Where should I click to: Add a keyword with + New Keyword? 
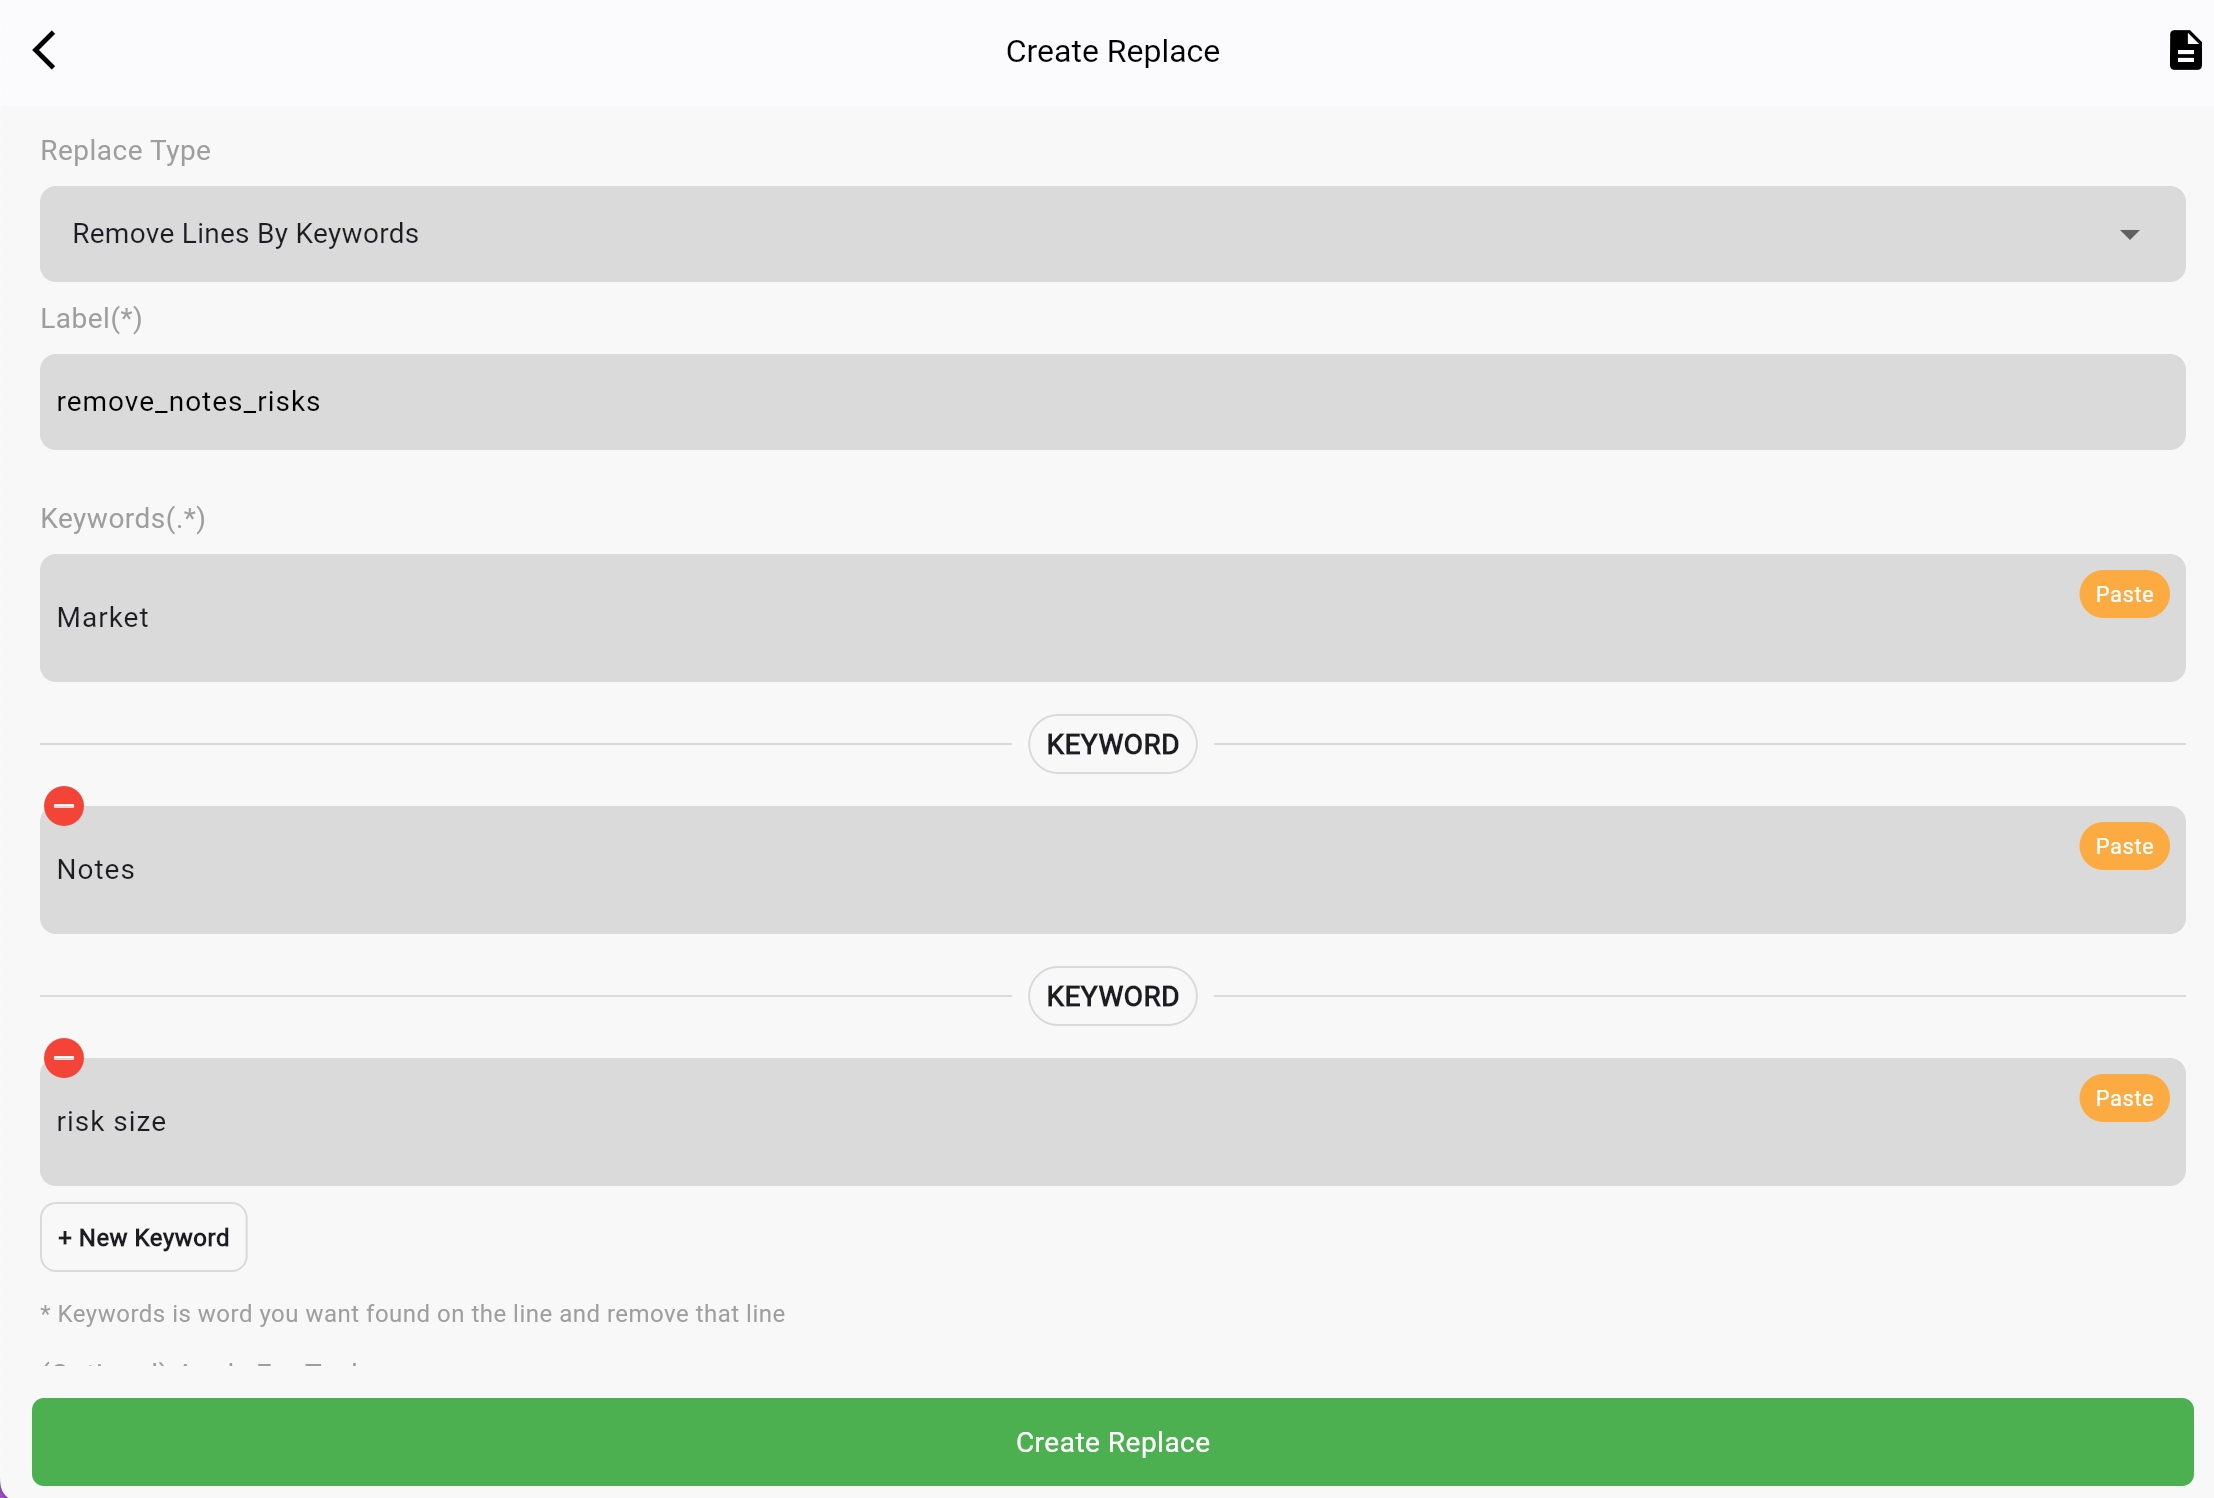(x=144, y=1237)
